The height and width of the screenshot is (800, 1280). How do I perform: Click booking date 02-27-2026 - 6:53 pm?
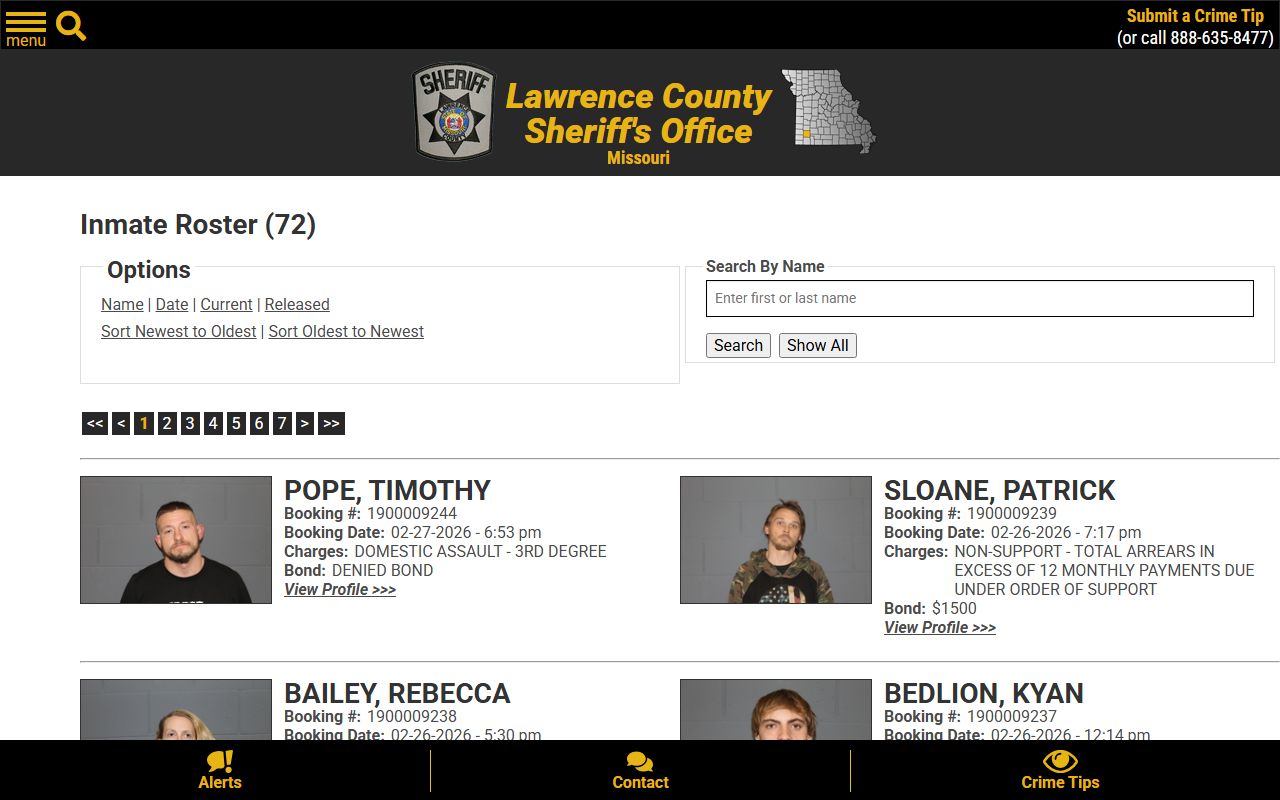[466, 532]
